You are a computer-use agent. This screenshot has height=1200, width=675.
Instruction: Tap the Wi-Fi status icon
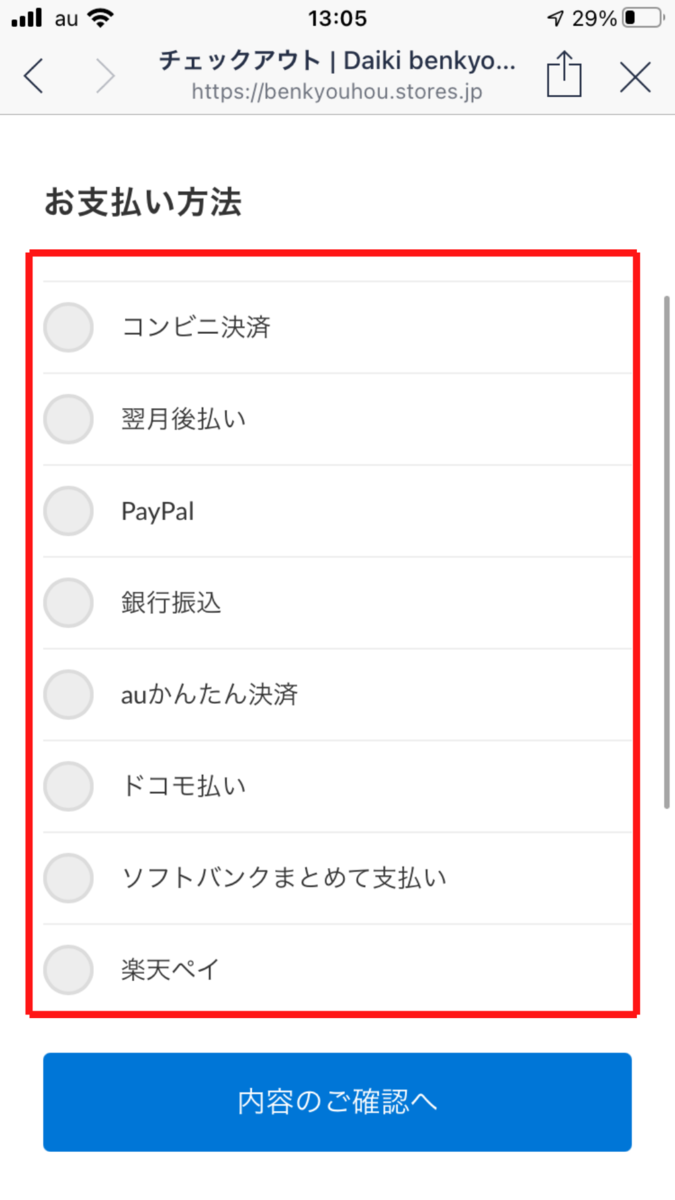coord(99,18)
